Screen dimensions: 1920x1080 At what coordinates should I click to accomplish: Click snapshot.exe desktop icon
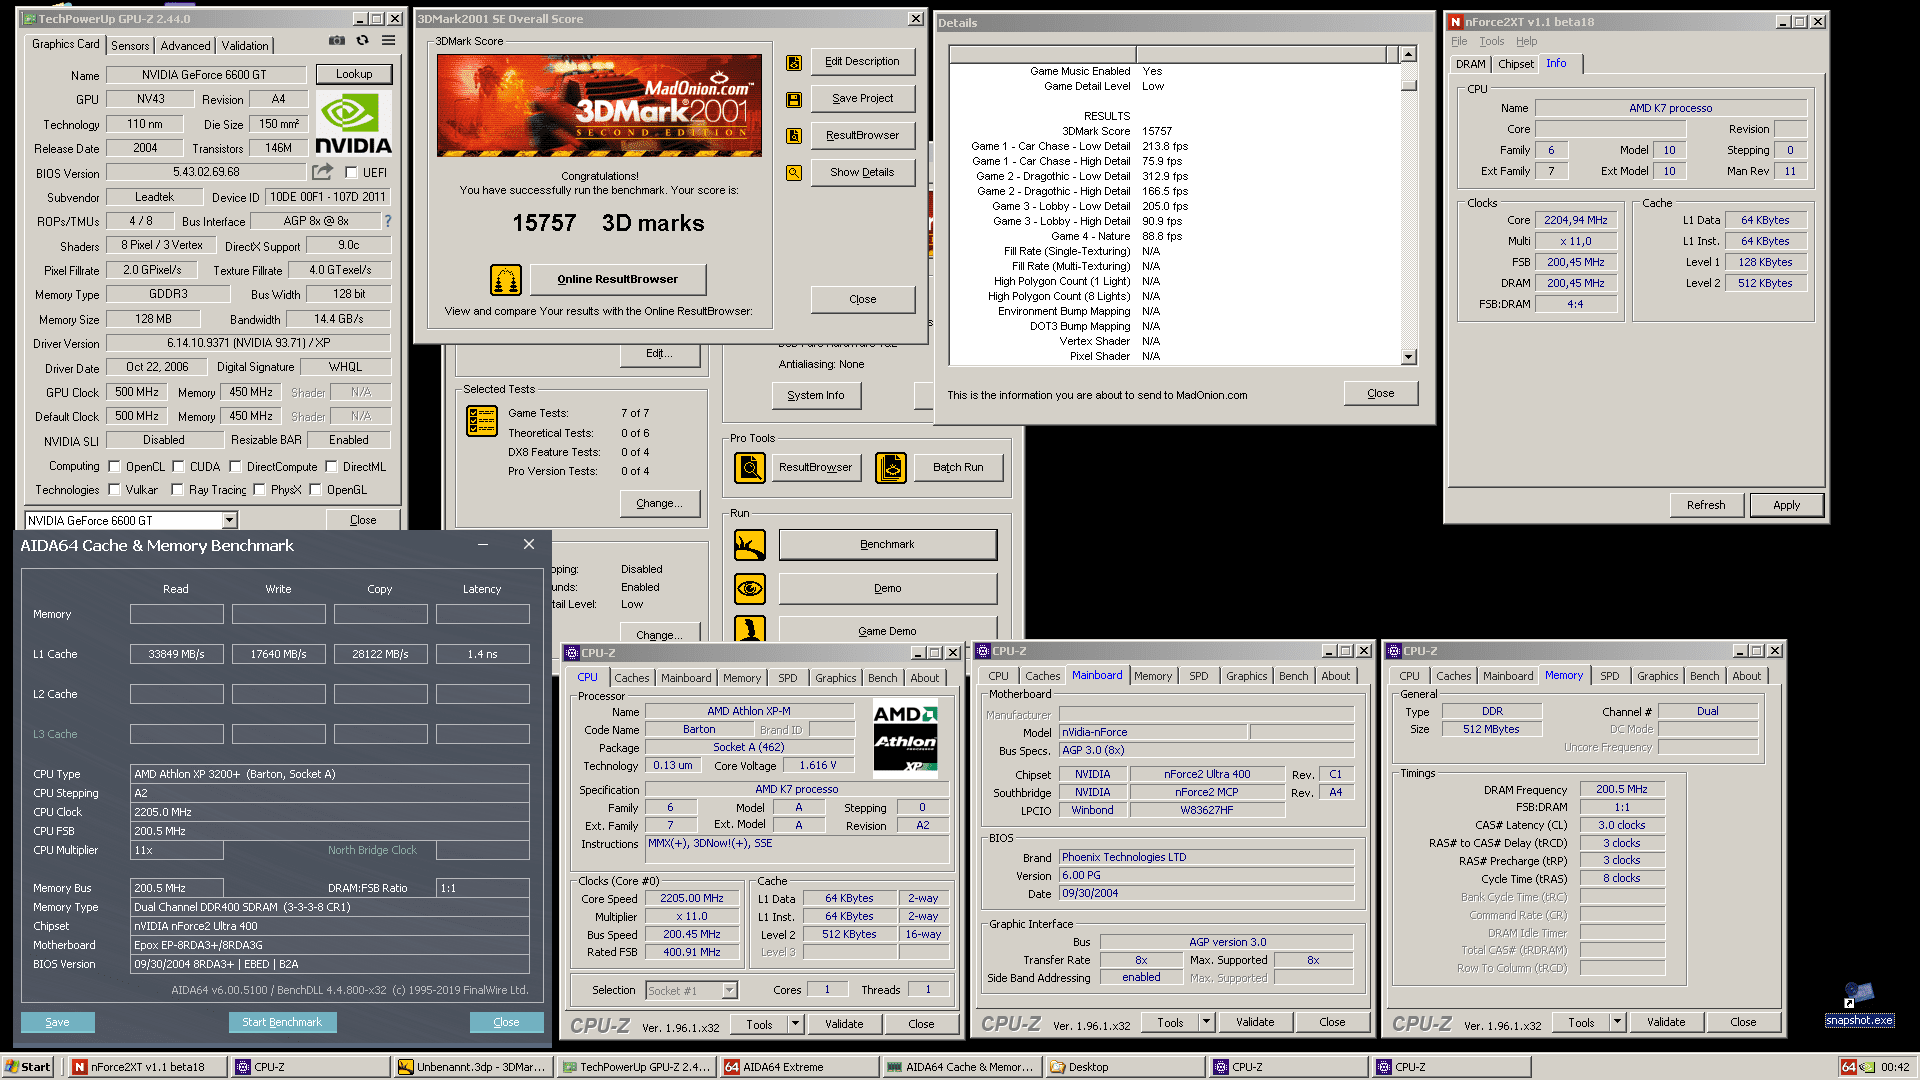pyautogui.click(x=1859, y=1005)
